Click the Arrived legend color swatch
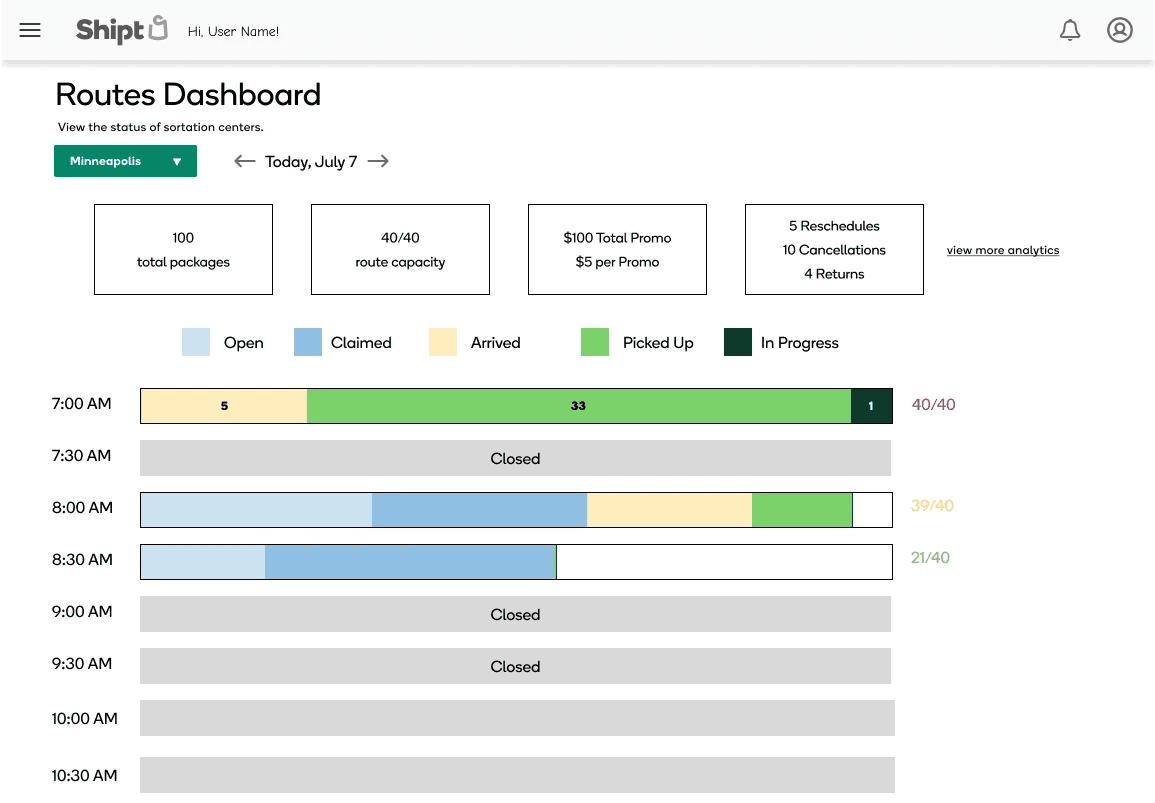 point(443,342)
